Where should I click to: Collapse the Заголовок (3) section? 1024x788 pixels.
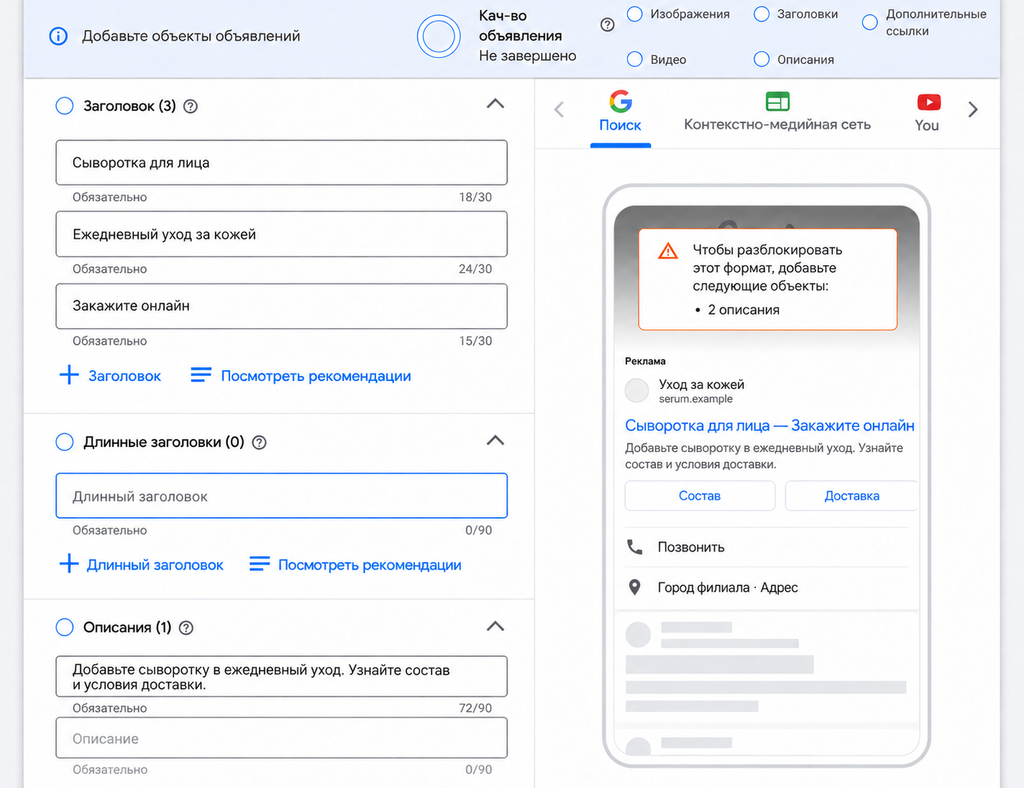coord(496,104)
